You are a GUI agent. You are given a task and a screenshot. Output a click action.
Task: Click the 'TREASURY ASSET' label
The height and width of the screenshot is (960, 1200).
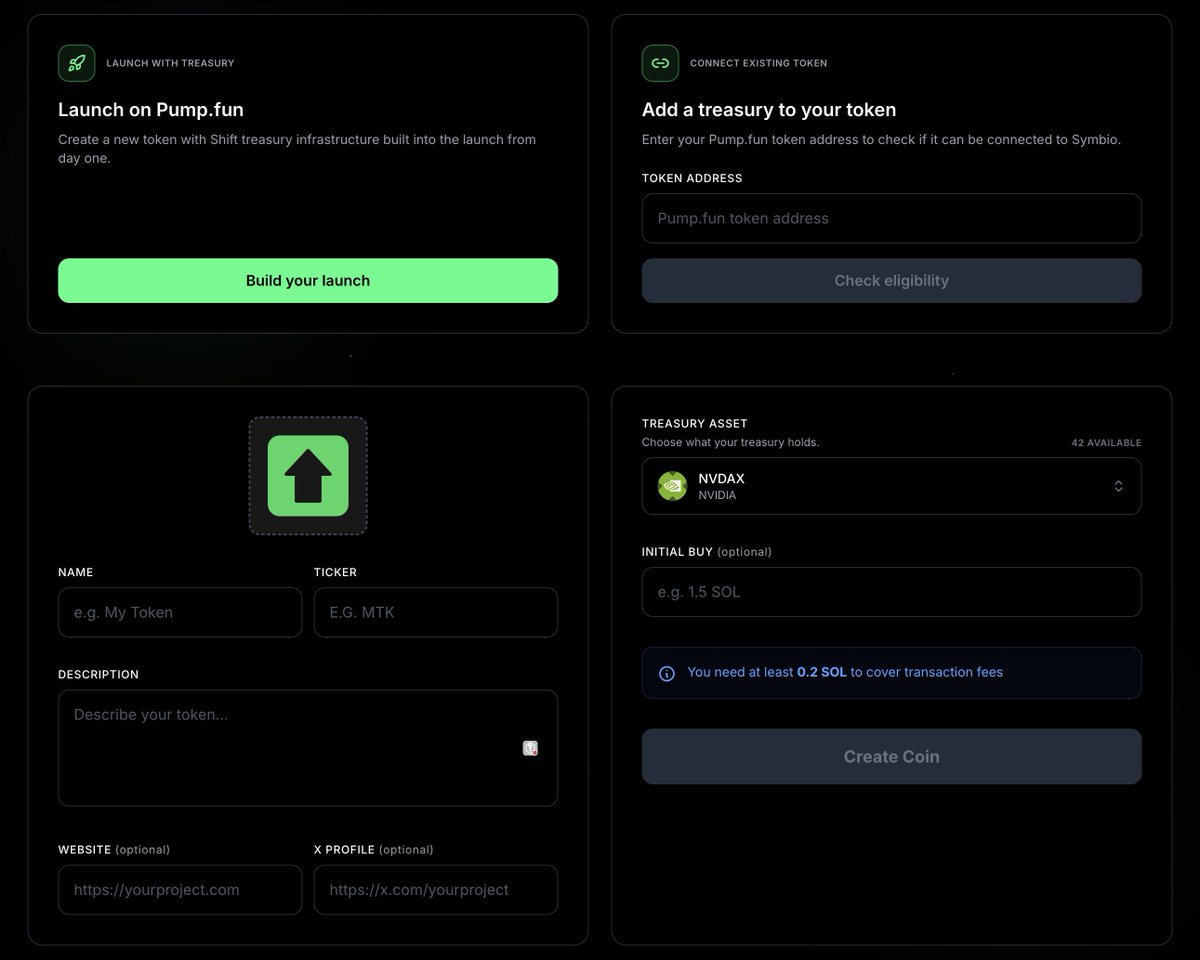pos(695,424)
